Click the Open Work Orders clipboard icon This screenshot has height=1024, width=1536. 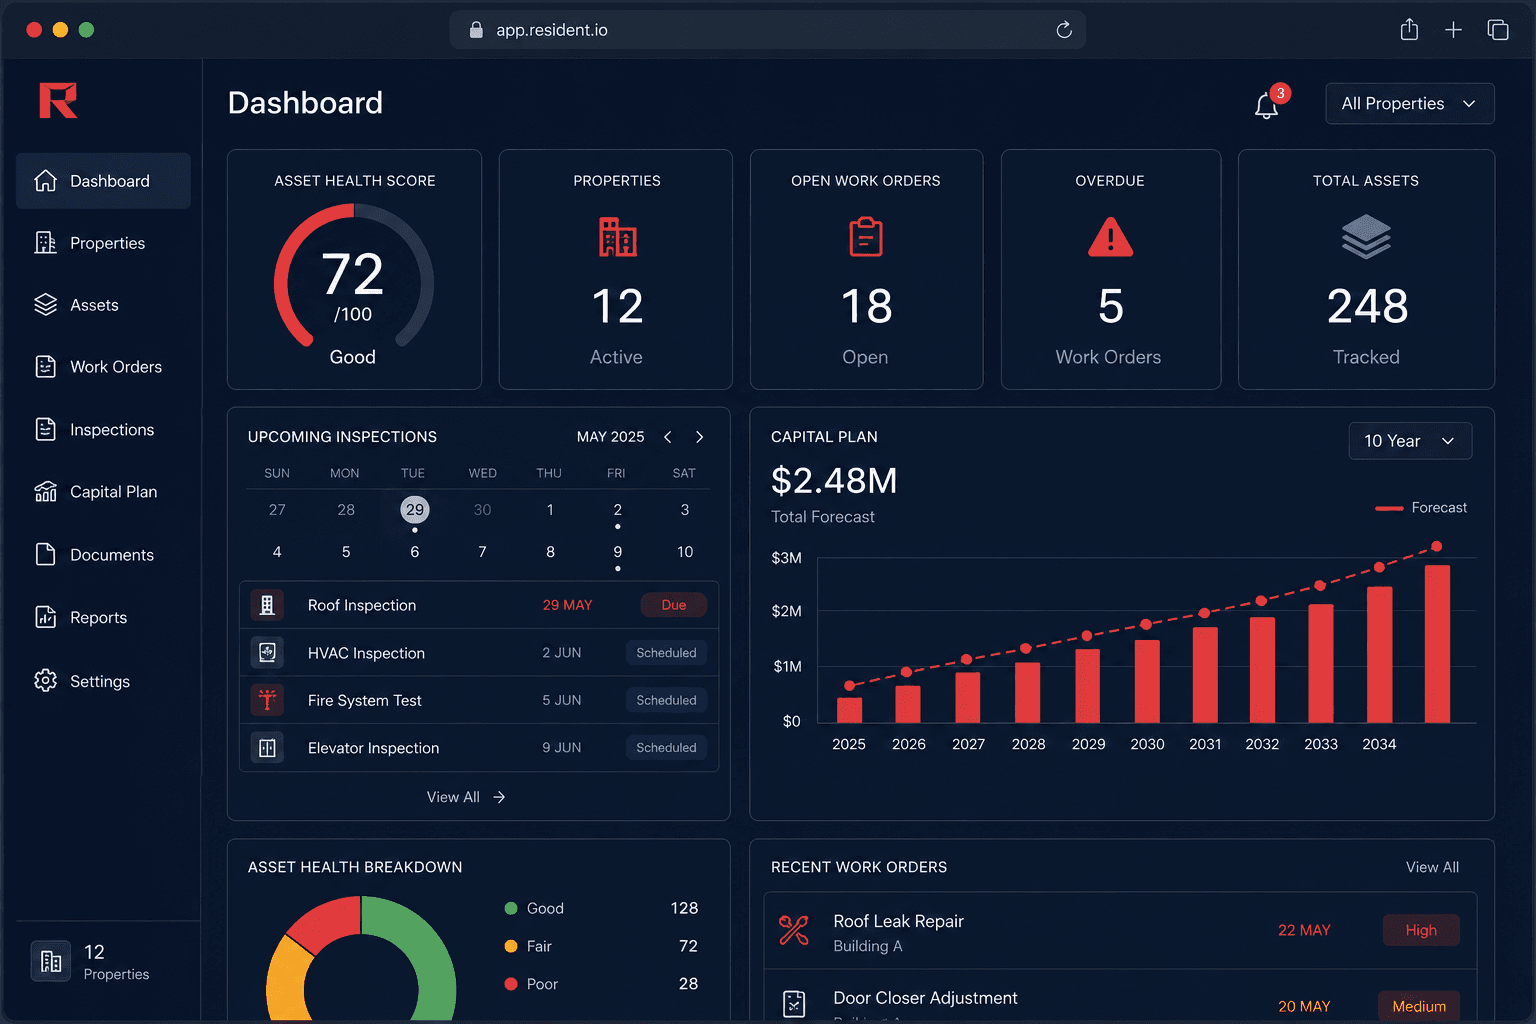click(x=866, y=237)
